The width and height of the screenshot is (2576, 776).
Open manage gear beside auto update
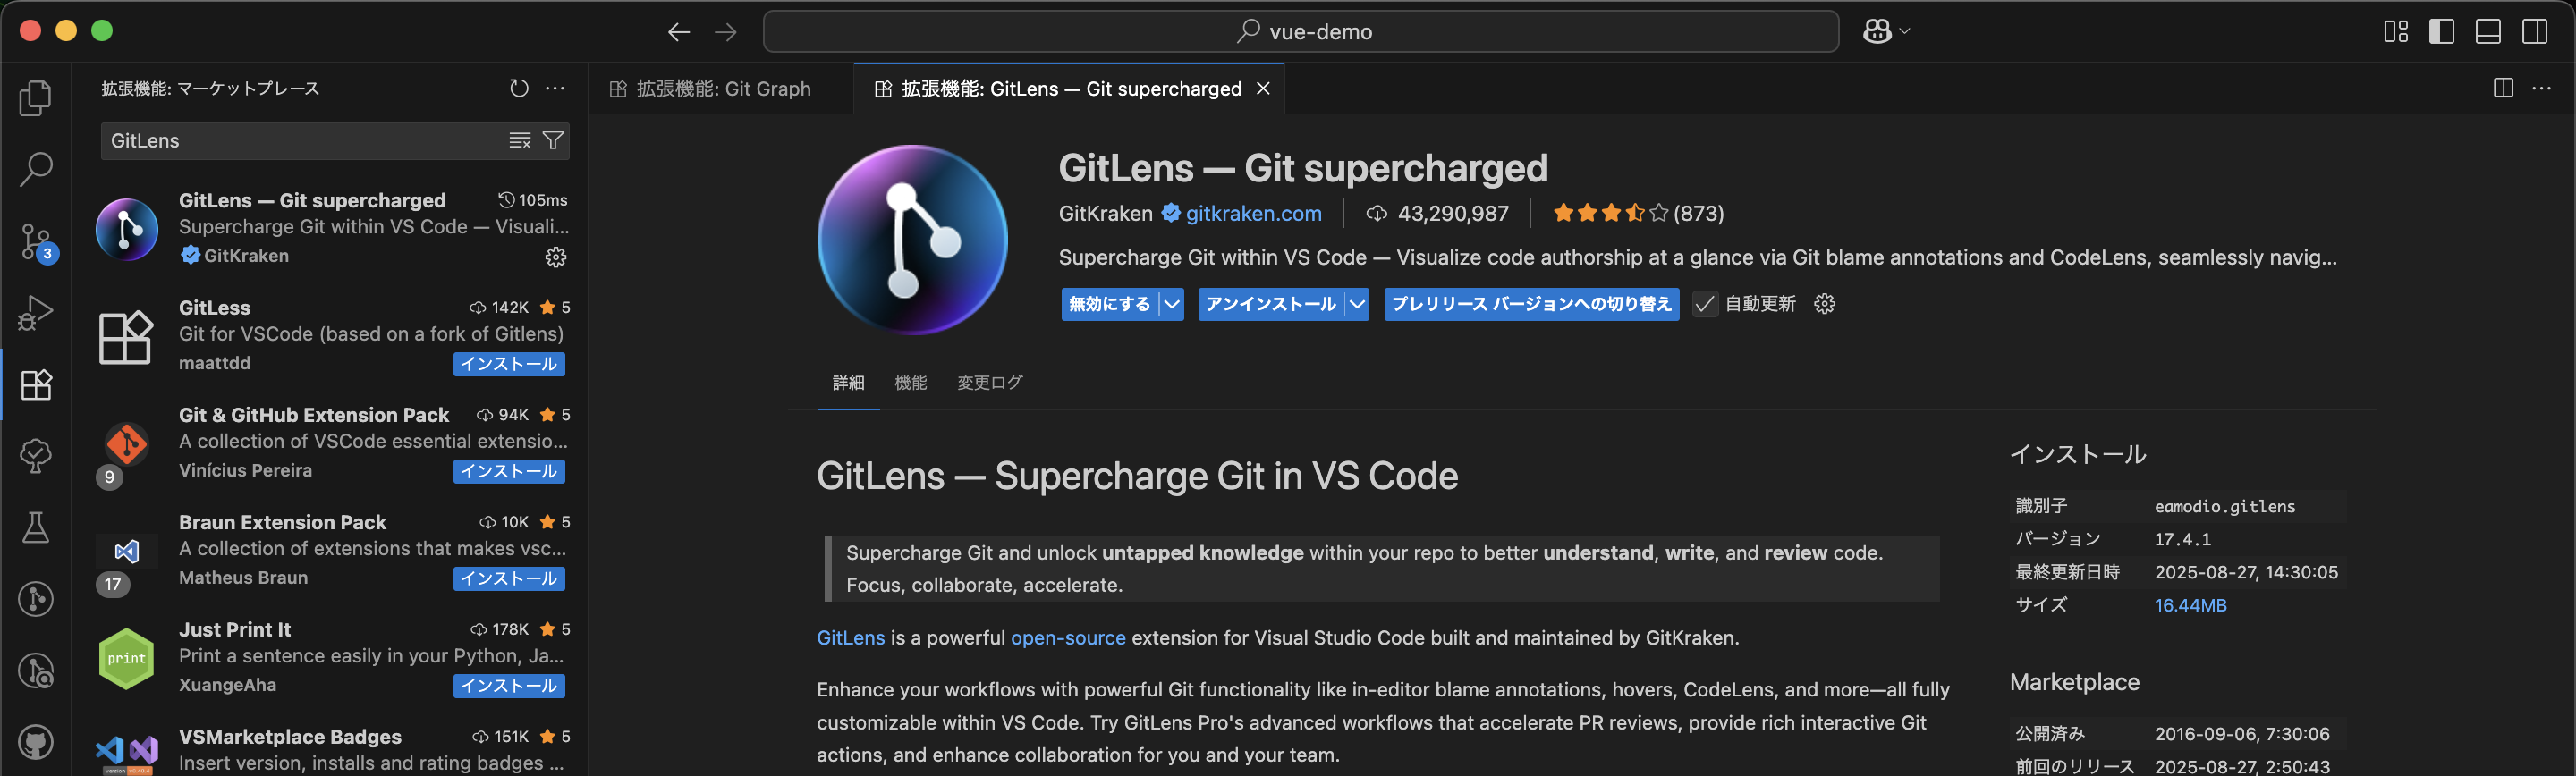1825,304
